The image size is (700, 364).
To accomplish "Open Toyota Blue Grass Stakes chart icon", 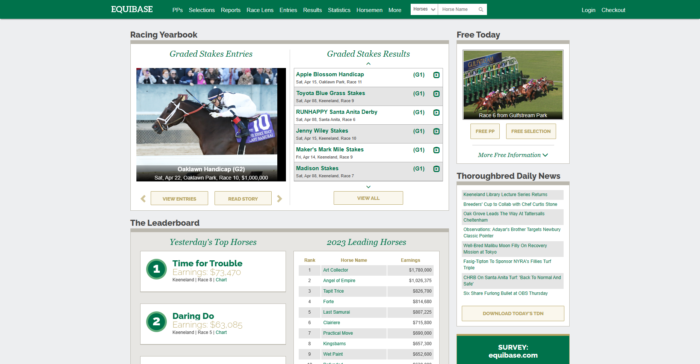I will tap(436, 94).
